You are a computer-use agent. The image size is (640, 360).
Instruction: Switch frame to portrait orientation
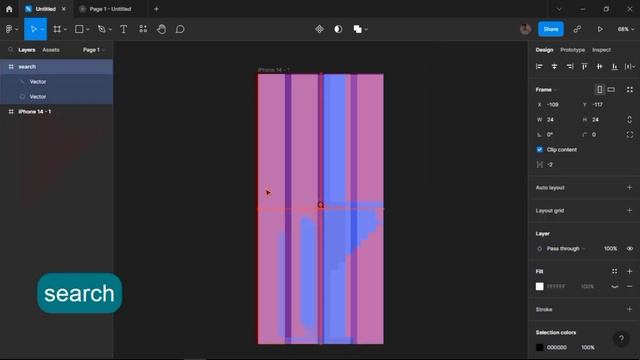coord(599,89)
